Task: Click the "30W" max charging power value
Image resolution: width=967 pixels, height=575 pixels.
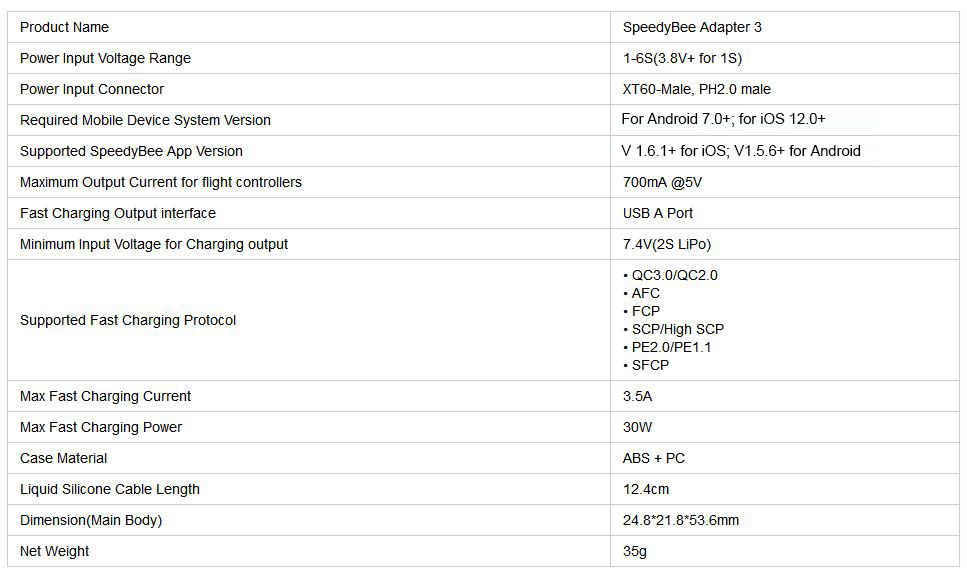Action: [x=637, y=427]
